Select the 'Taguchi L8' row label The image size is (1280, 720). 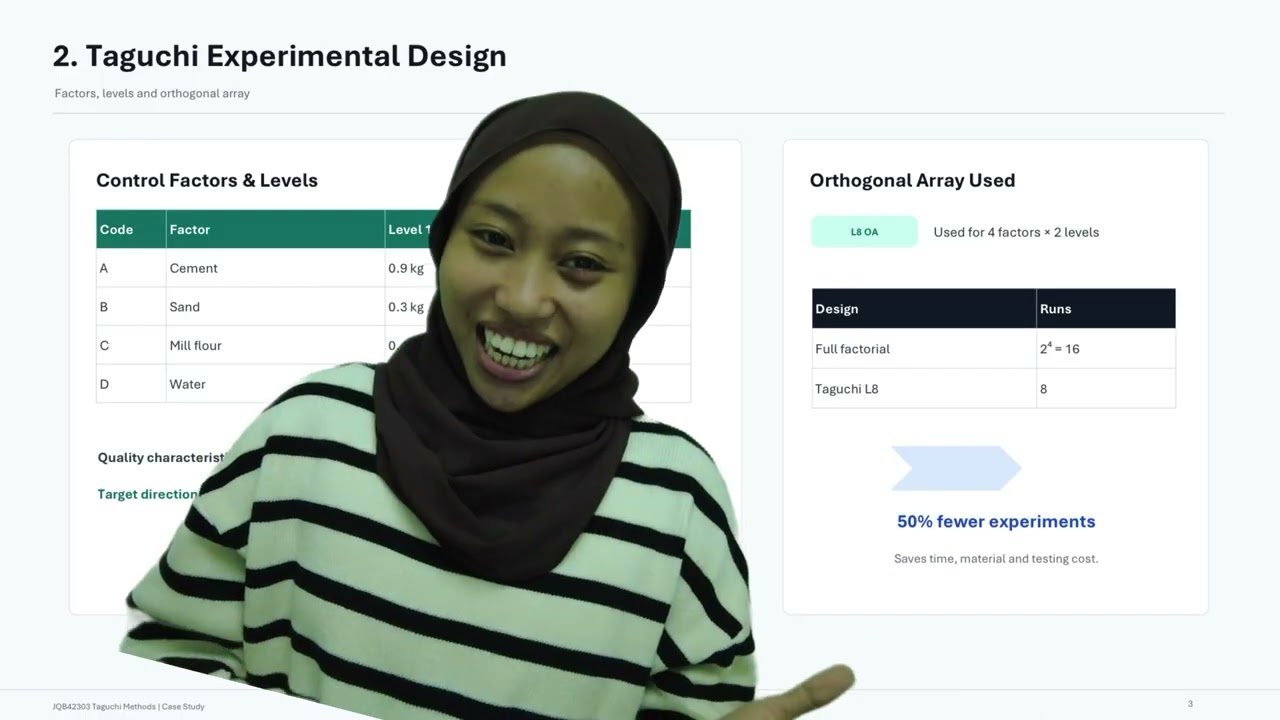pyautogui.click(x=847, y=389)
